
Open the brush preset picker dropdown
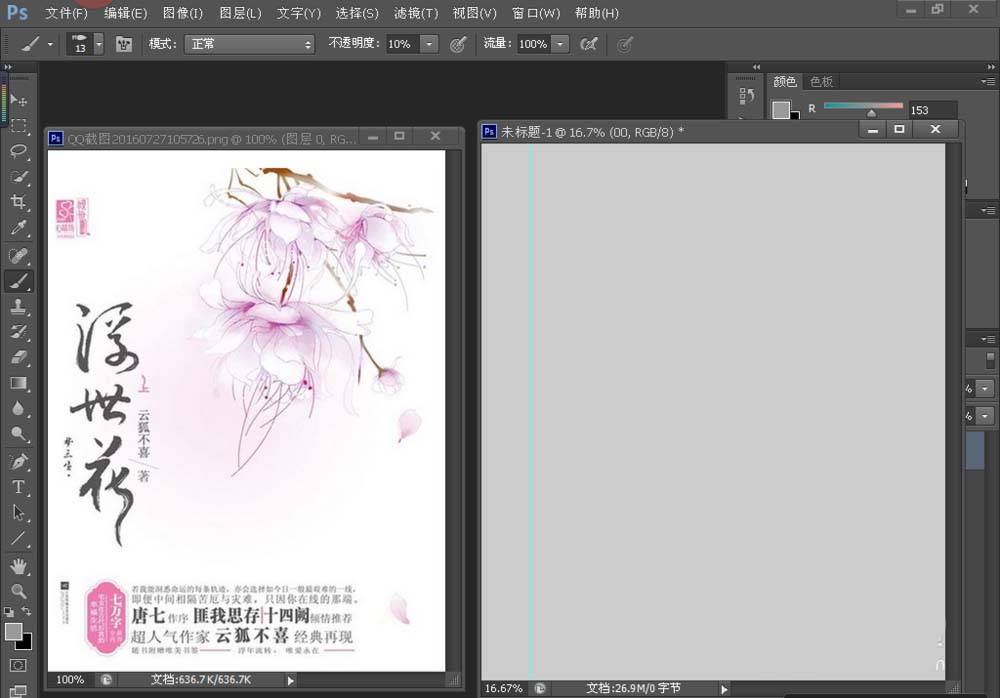point(98,44)
